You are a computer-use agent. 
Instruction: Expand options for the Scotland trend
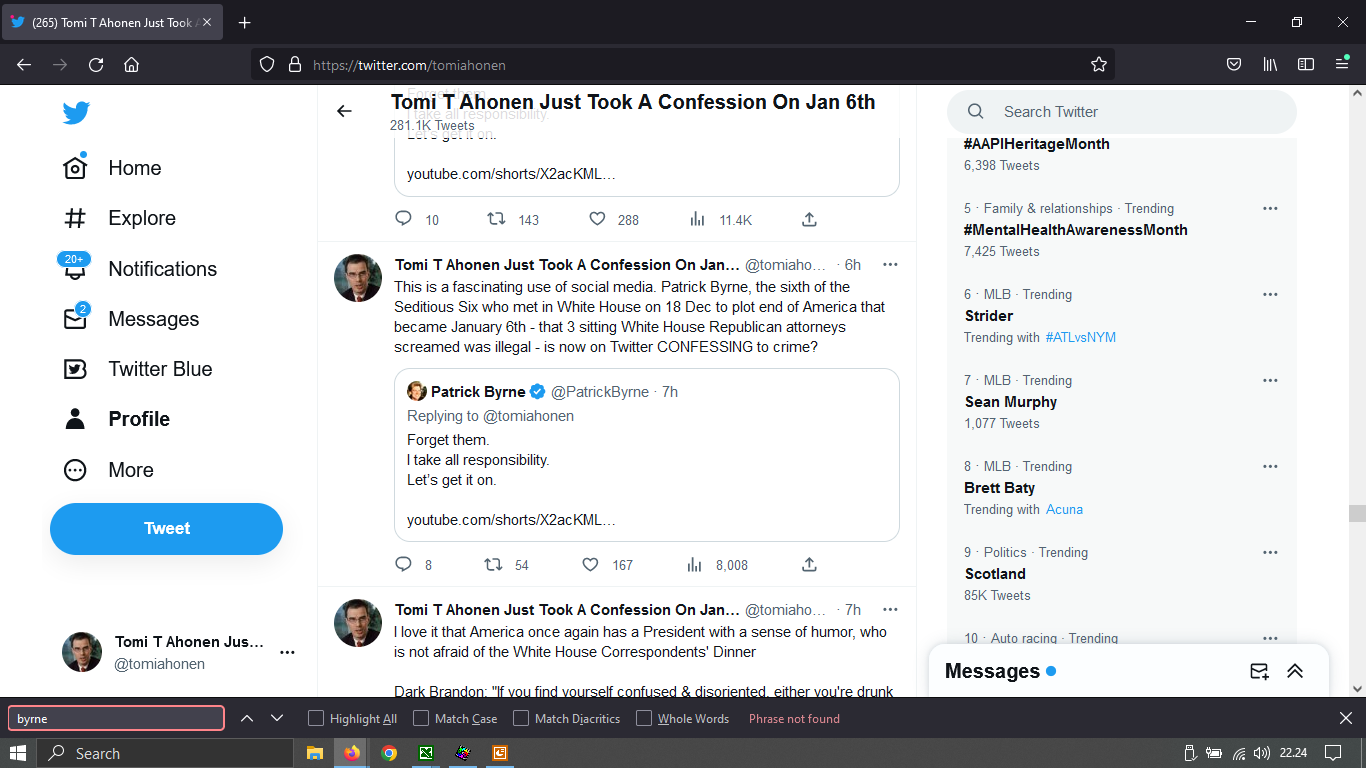tap(1270, 552)
